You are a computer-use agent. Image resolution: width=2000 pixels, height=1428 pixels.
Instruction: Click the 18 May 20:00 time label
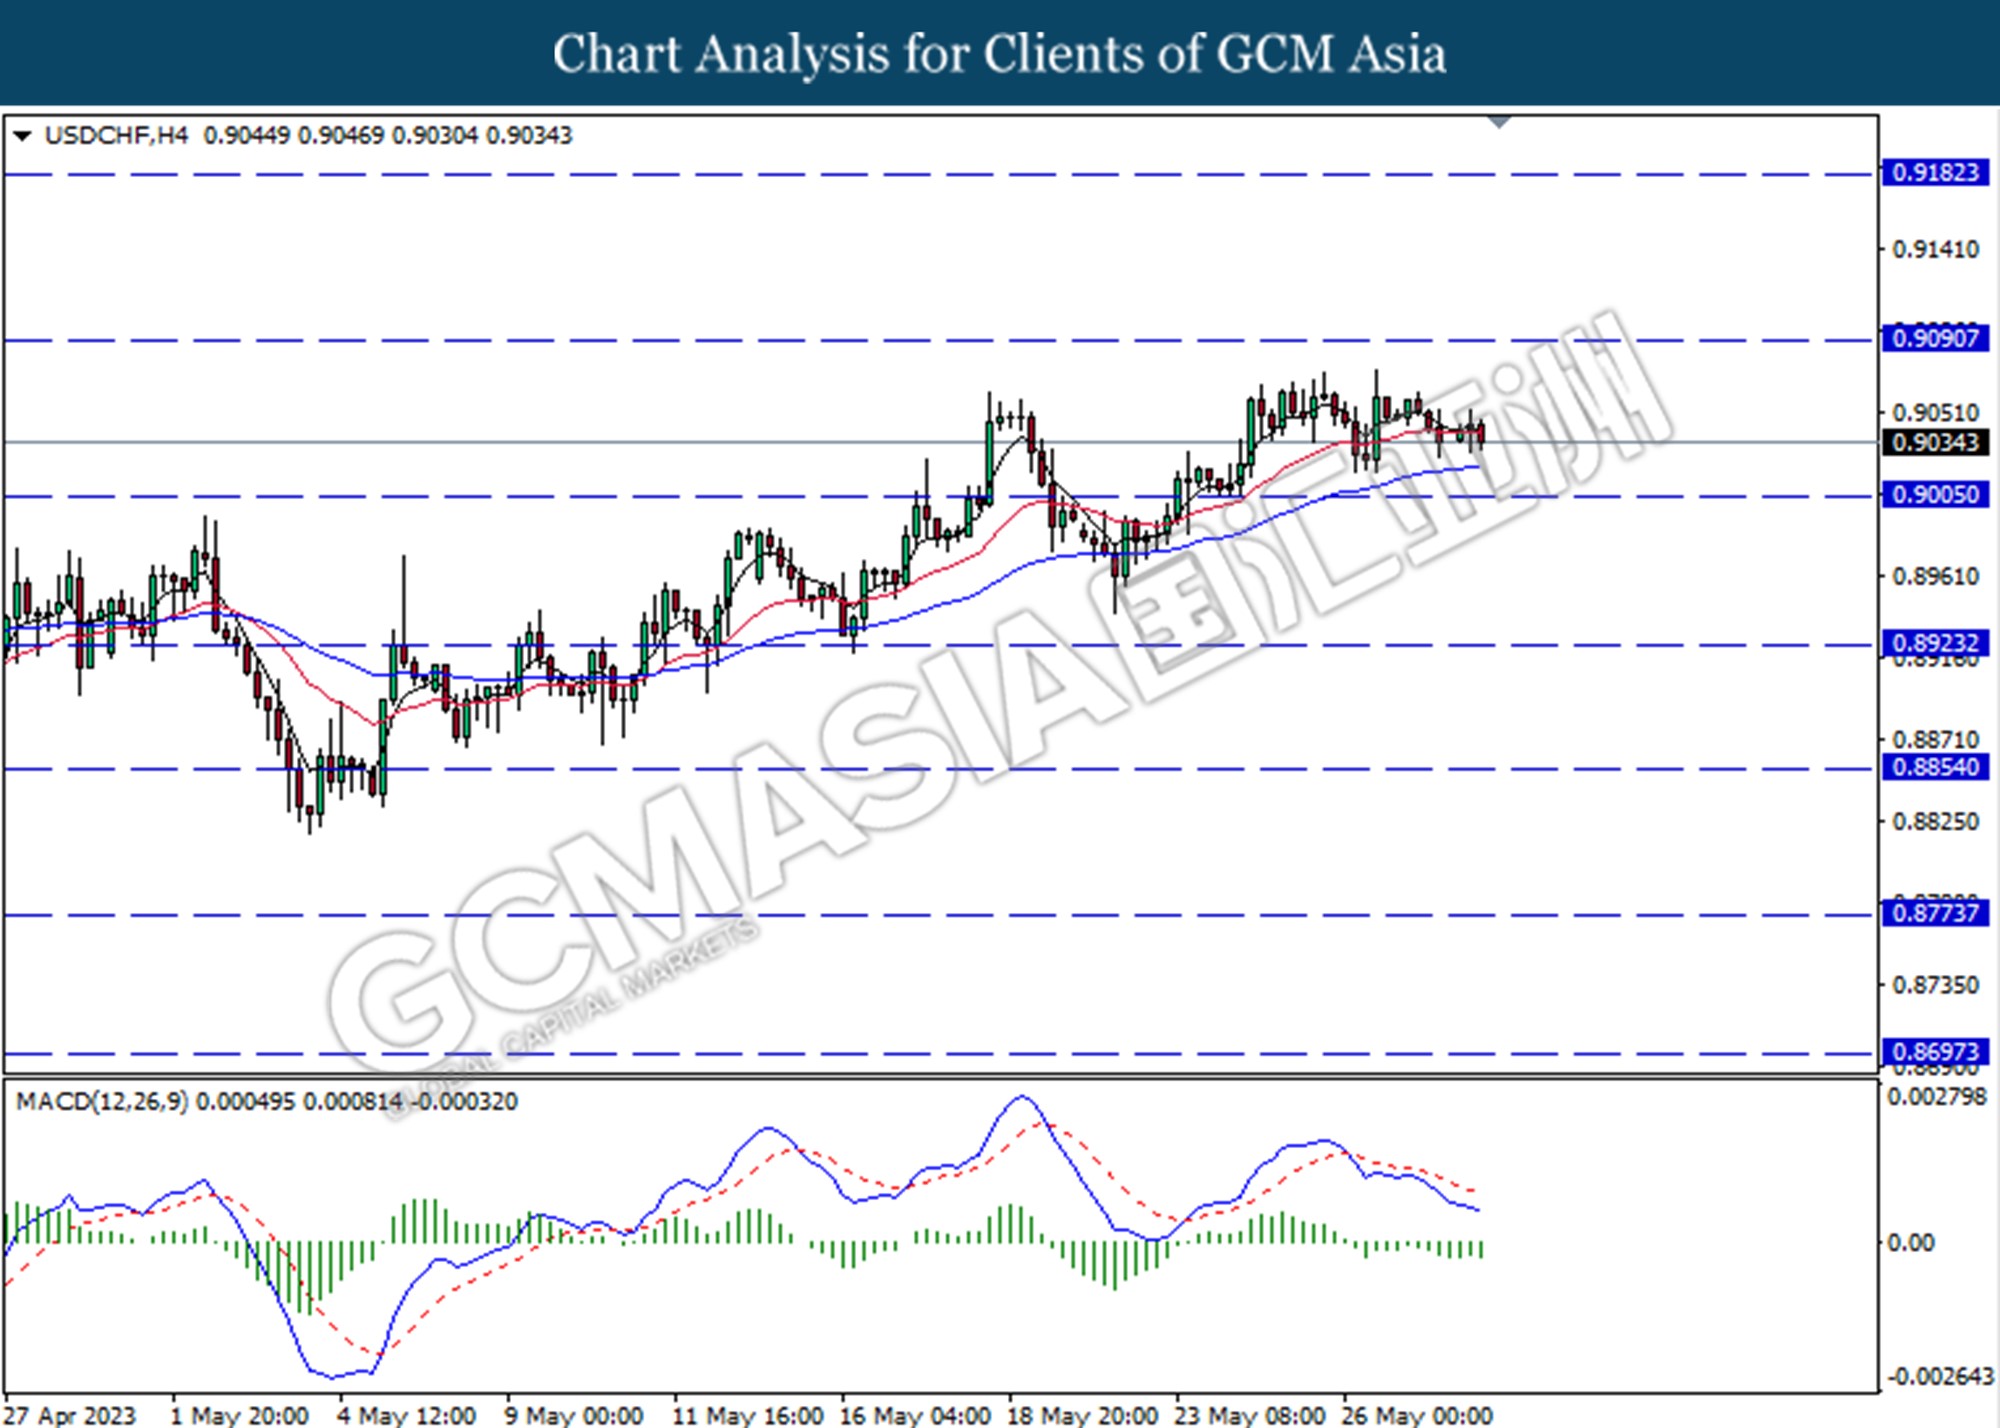click(1082, 1415)
